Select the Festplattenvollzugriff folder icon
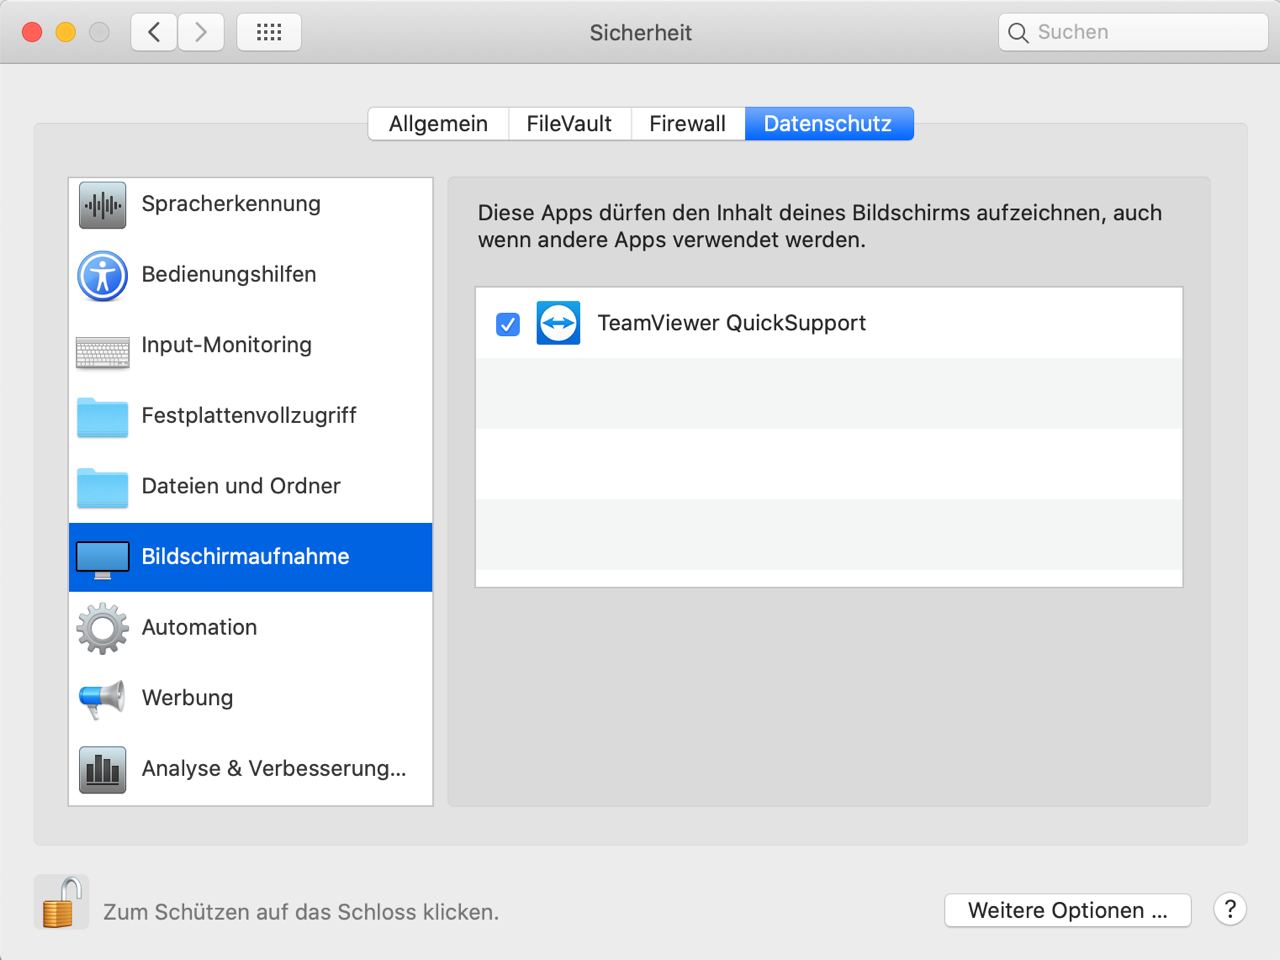Screen dimensions: 1280x960 [102, 417]
